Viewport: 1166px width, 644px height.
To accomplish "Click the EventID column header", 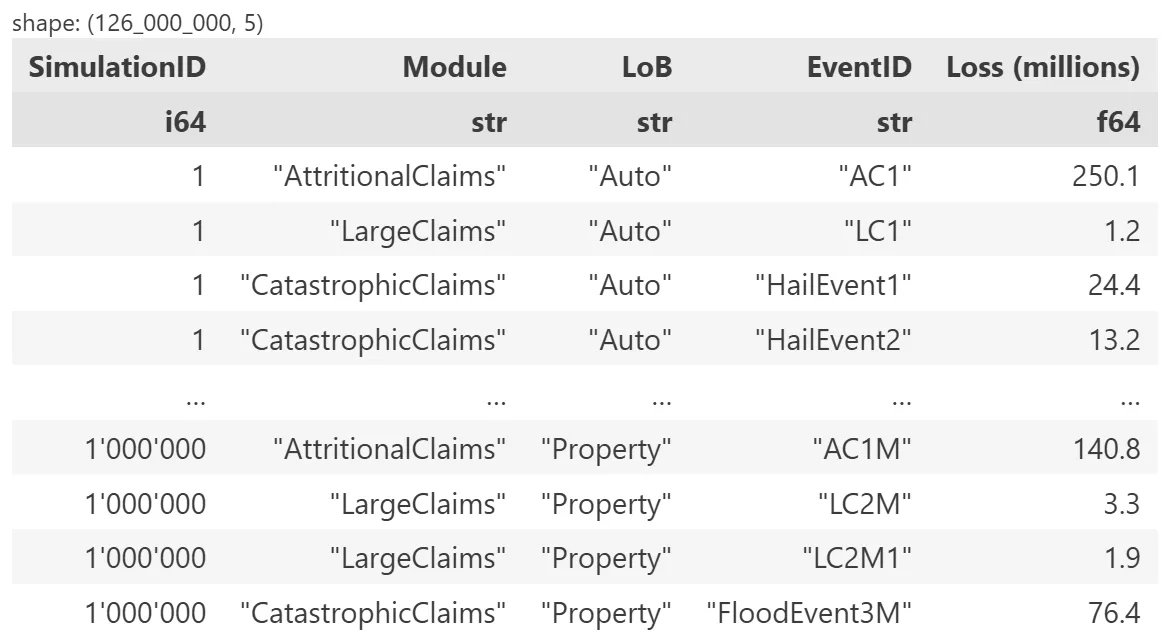I will click(x=859, y=67).
